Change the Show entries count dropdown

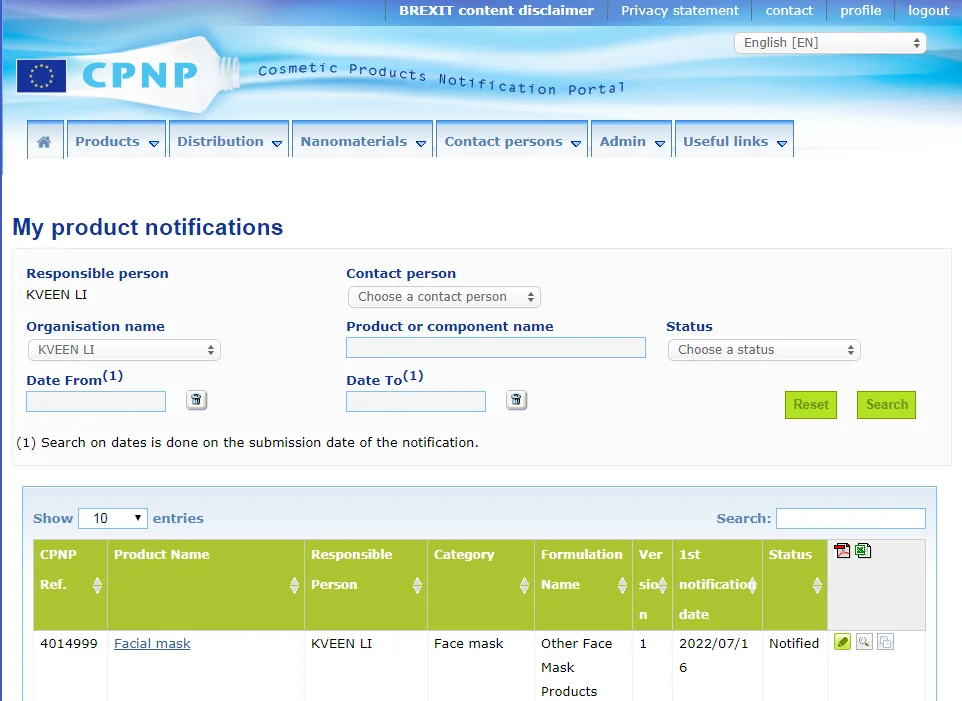coord(114,518)
